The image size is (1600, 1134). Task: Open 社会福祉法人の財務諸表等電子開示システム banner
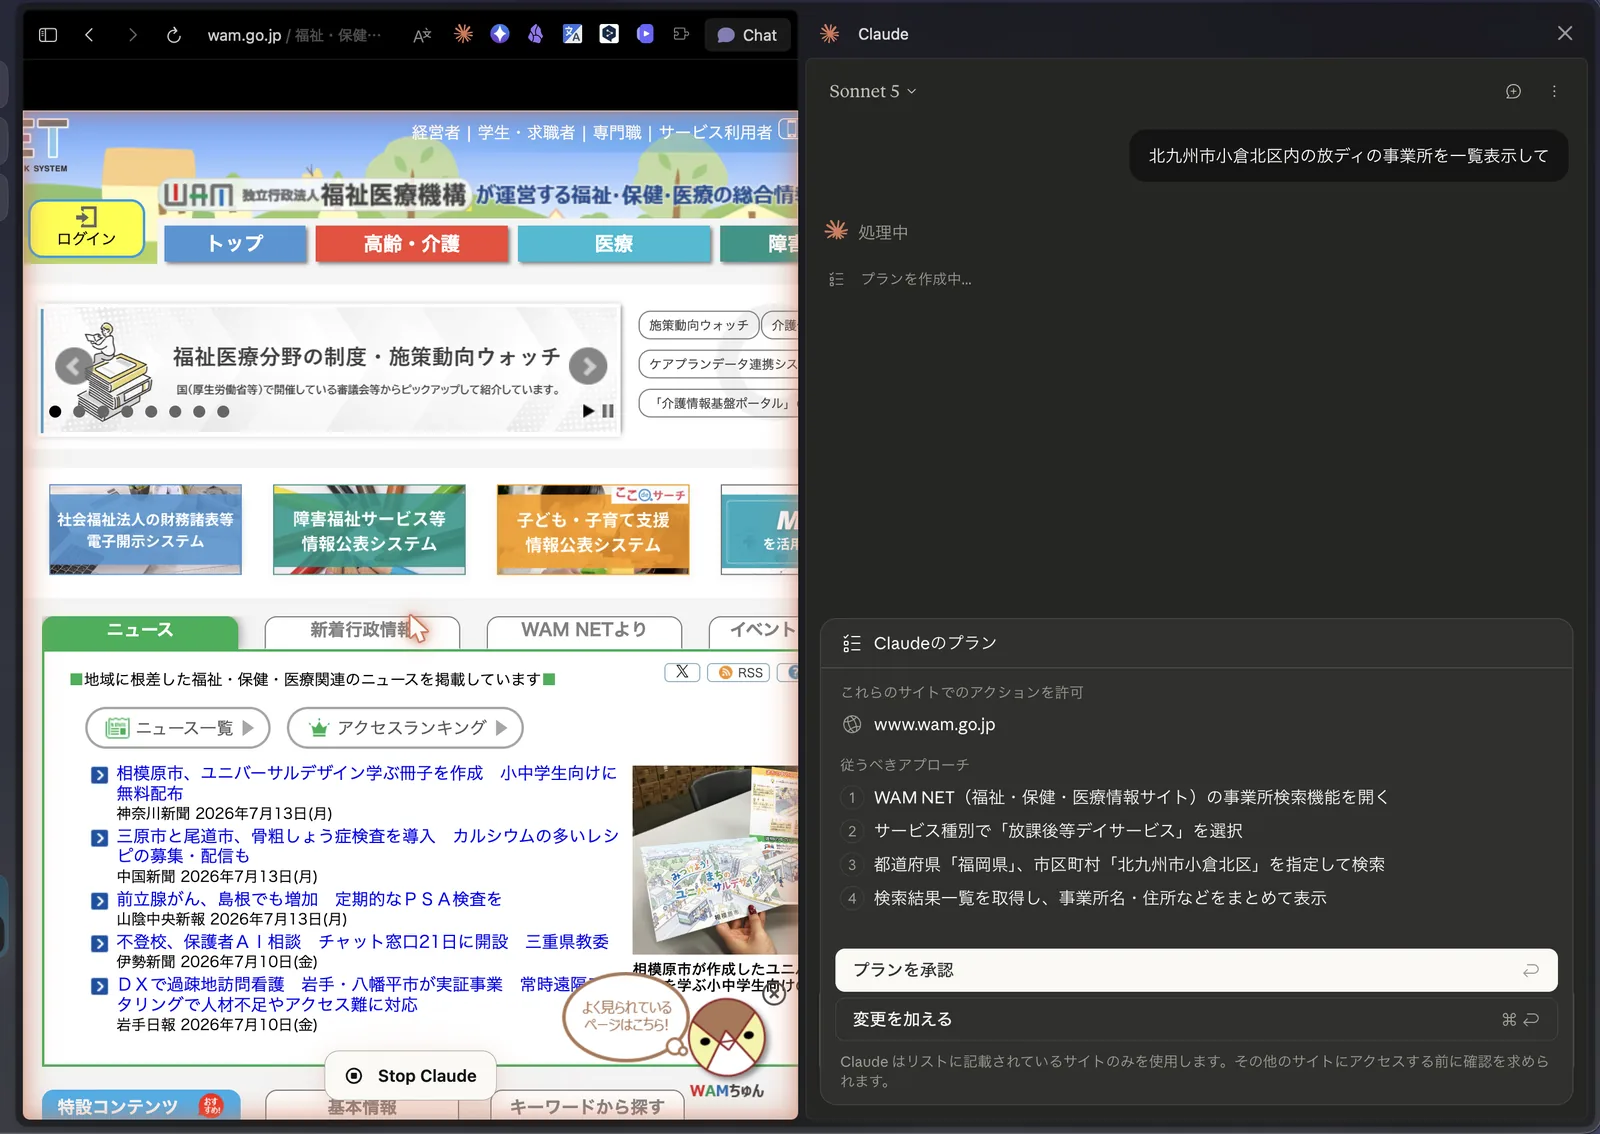coord(145,530)
